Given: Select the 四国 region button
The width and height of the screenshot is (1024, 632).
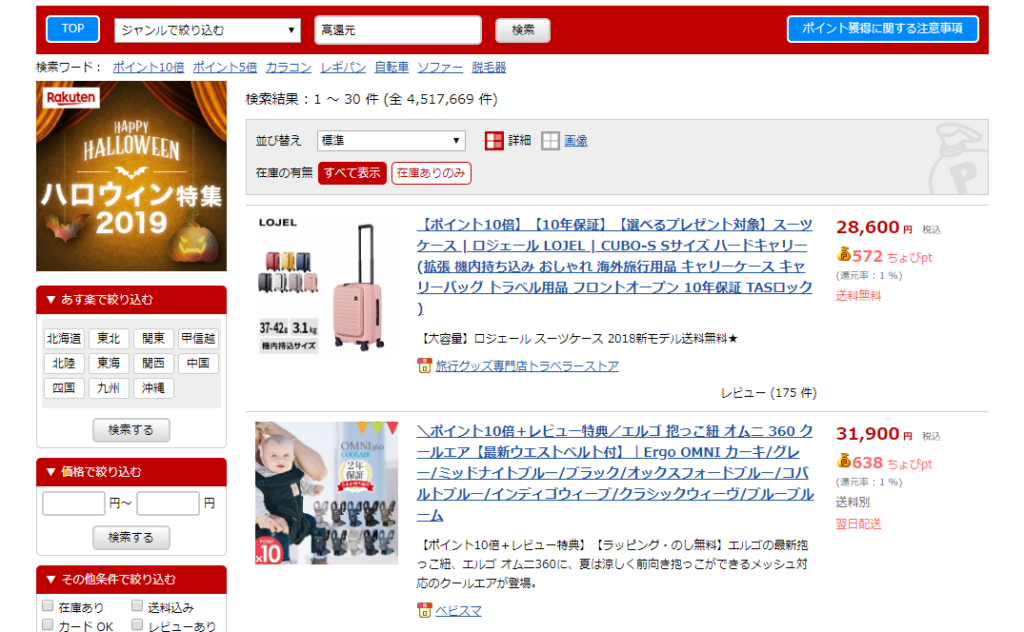Looking at the screenshot, I should coord(63,388).
